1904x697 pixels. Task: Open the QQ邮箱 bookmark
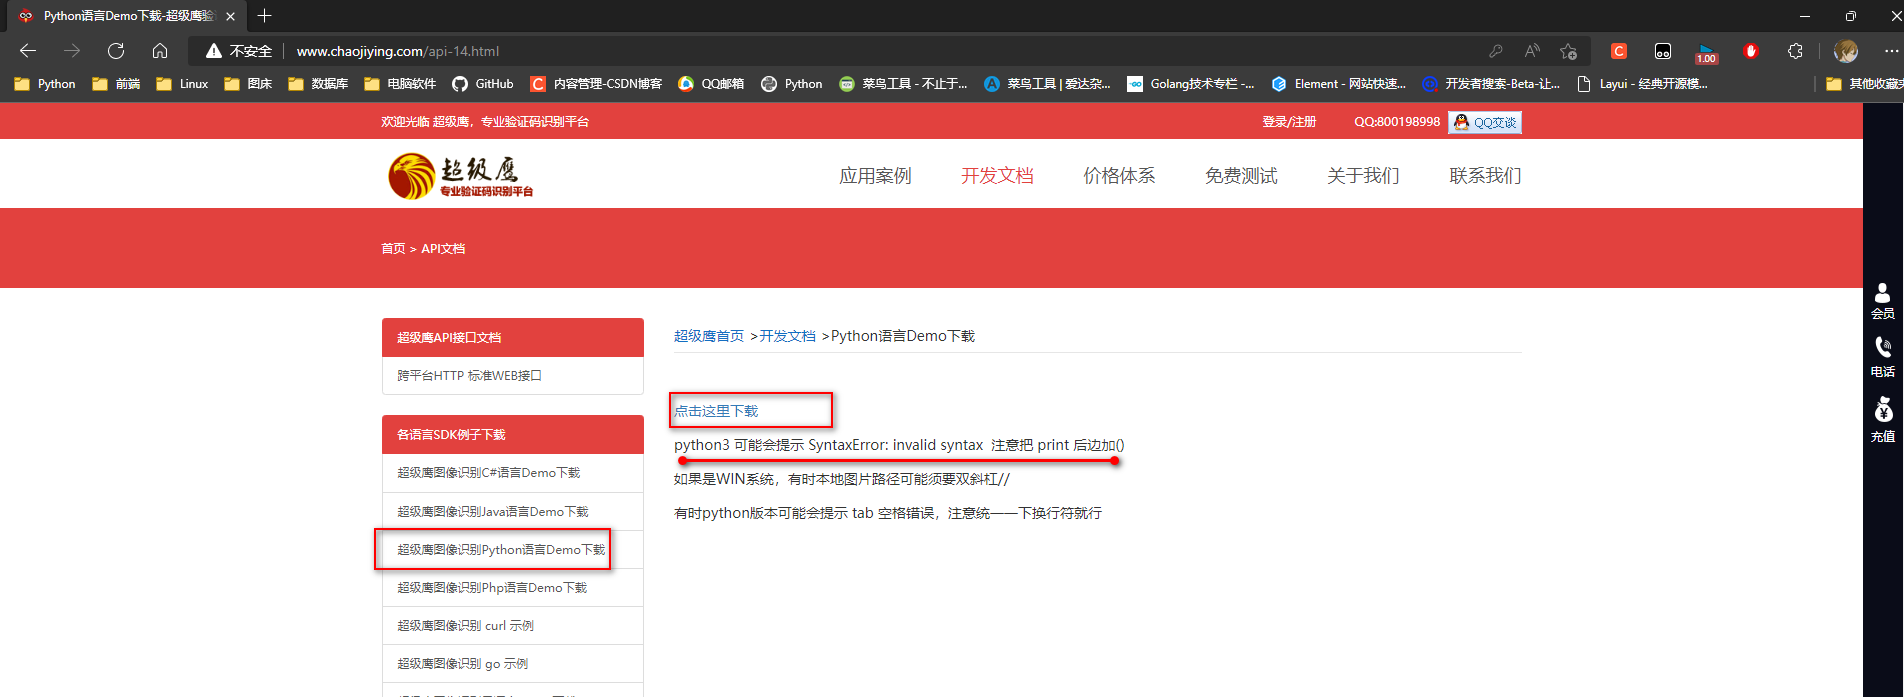[711, 84]
